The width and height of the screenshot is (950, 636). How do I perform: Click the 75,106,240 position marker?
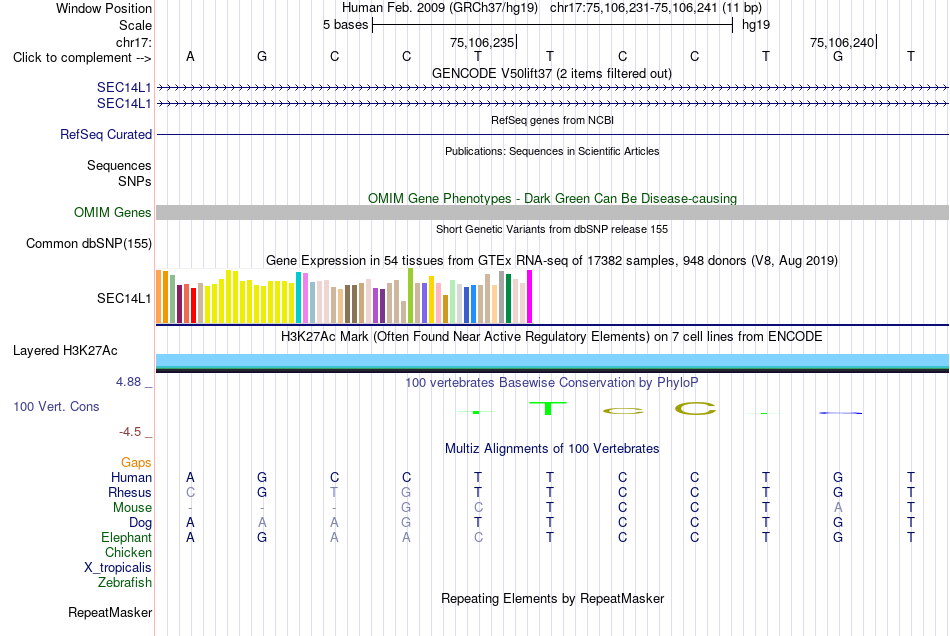843,42
